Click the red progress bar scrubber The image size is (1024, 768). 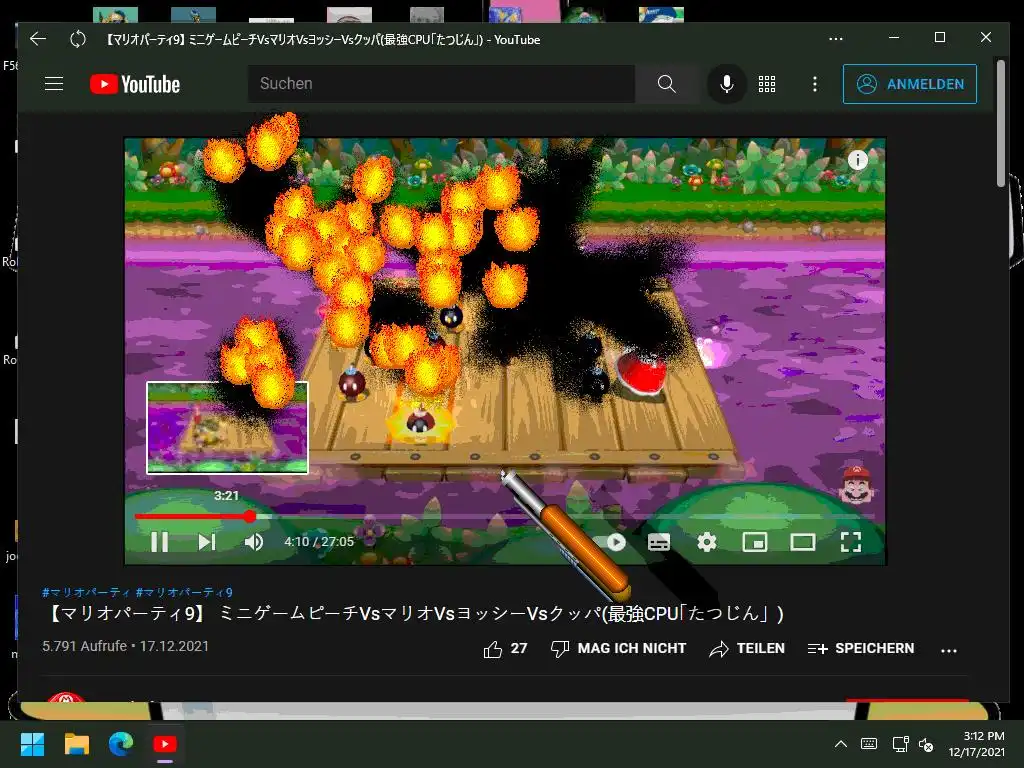[x=250, y=517]
